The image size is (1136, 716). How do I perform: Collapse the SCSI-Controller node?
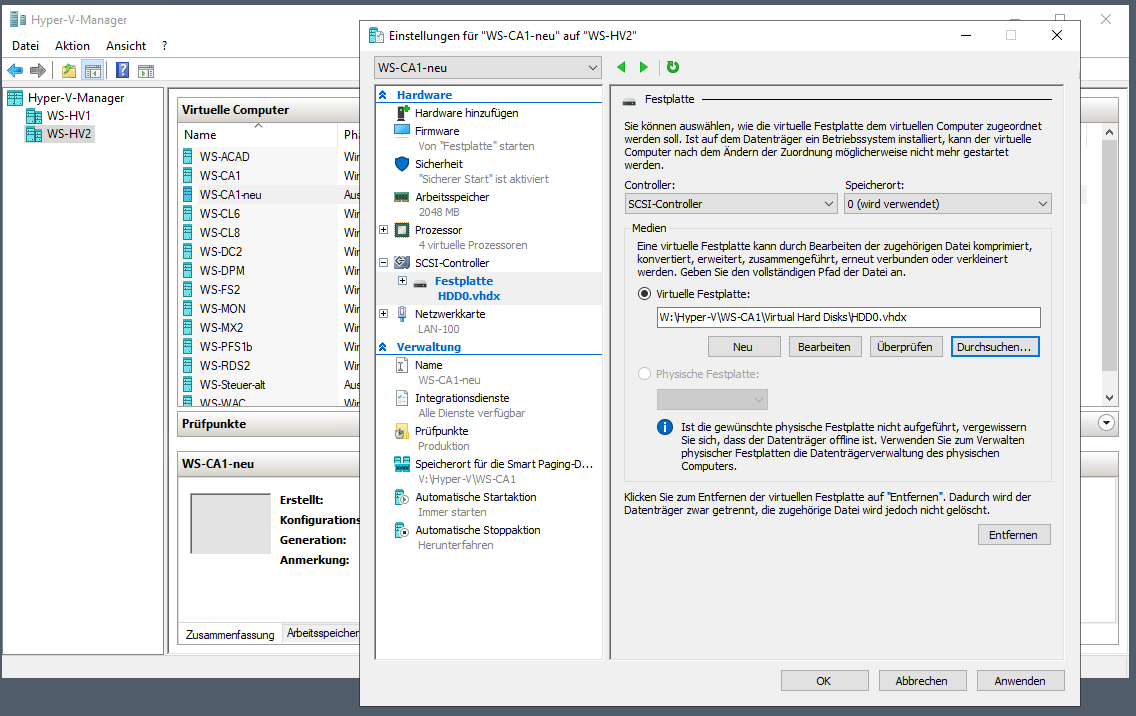[384, 262]
